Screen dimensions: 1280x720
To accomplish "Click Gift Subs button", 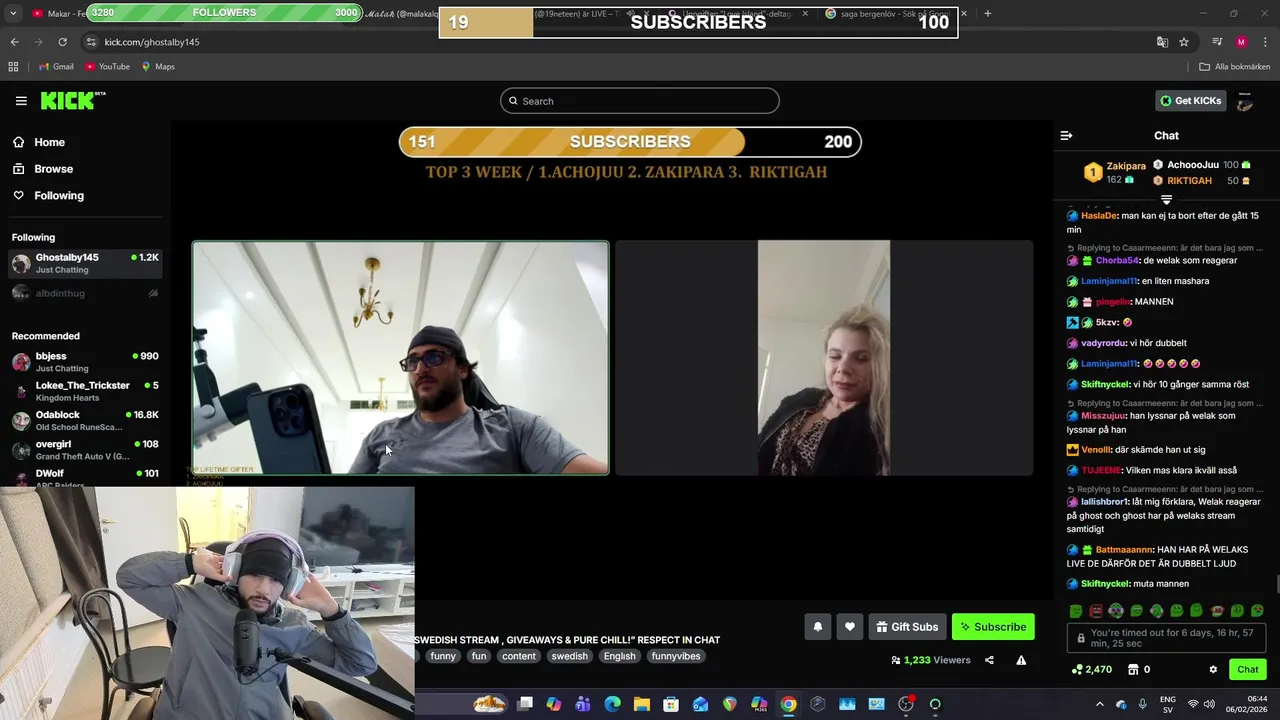I will coord(907,627).
